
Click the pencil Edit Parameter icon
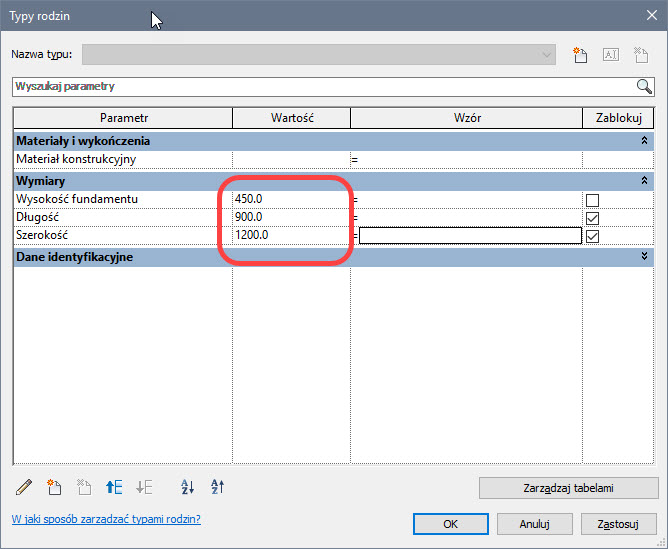tap(25, 488)
